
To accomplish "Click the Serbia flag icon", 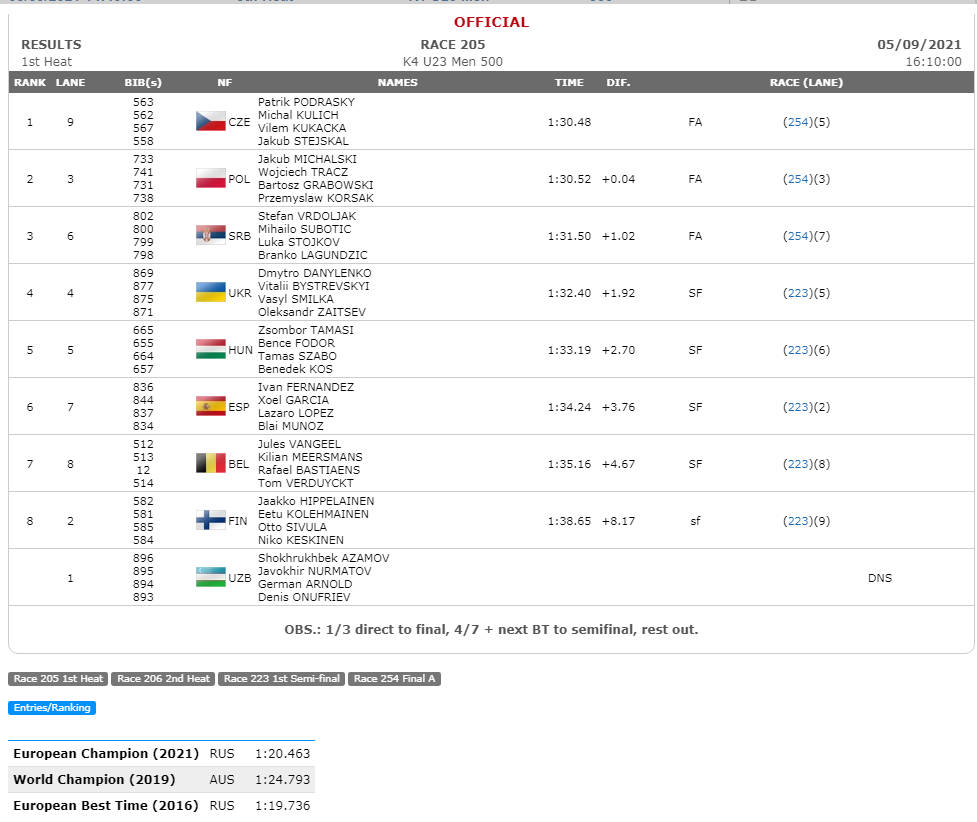I will pyautogui.click(x=211, y=236).
